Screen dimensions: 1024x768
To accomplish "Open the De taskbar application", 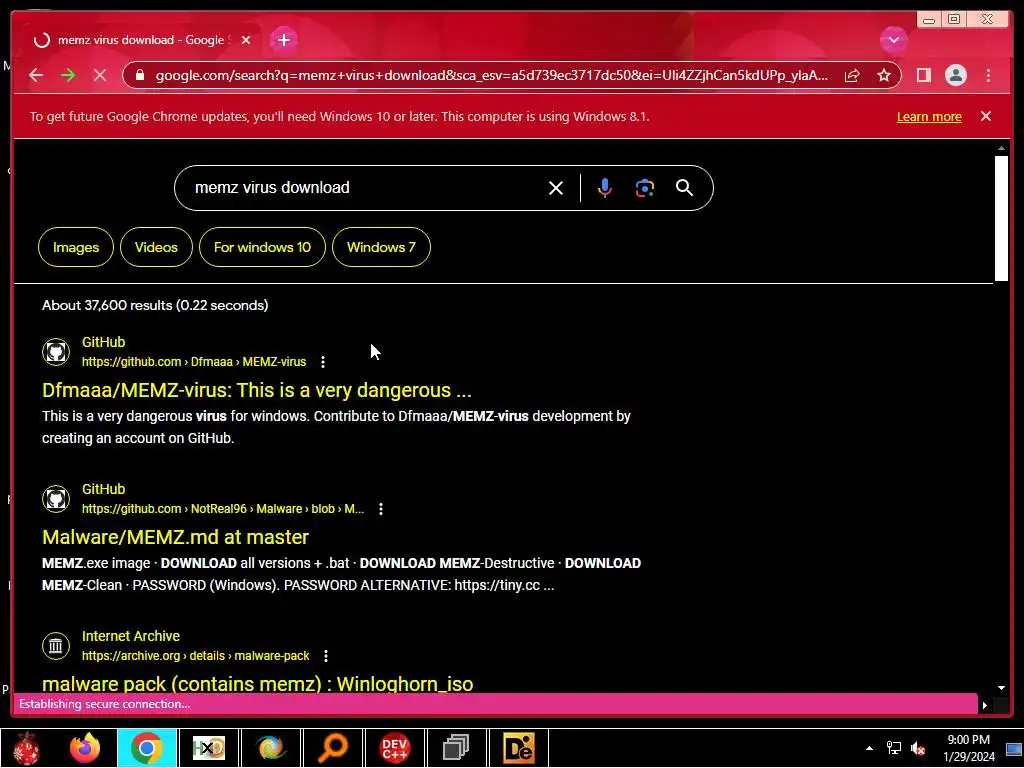I will click(519, 748).
